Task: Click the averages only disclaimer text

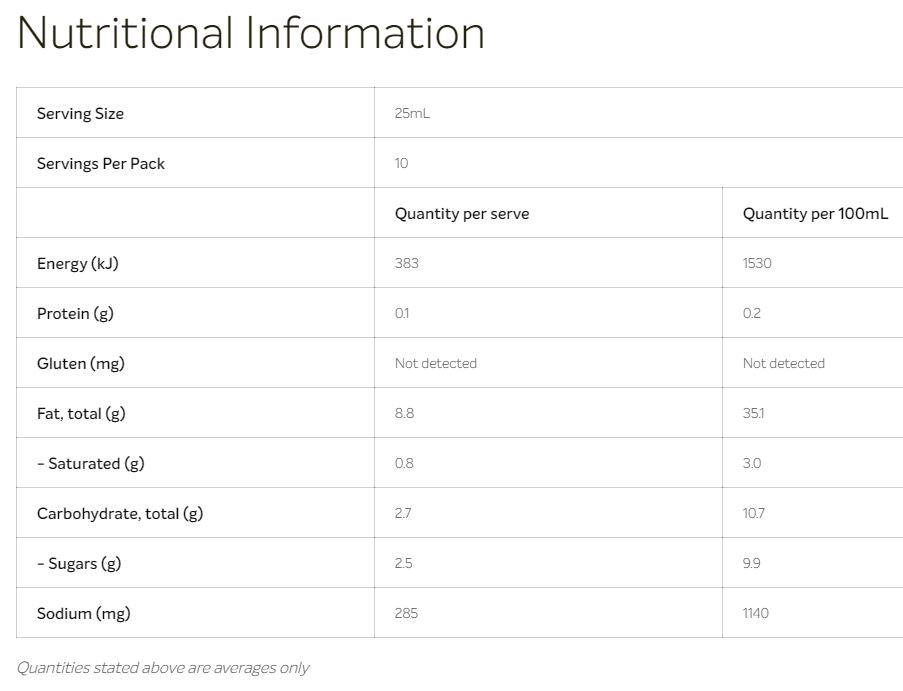Action: coord(163,667)
